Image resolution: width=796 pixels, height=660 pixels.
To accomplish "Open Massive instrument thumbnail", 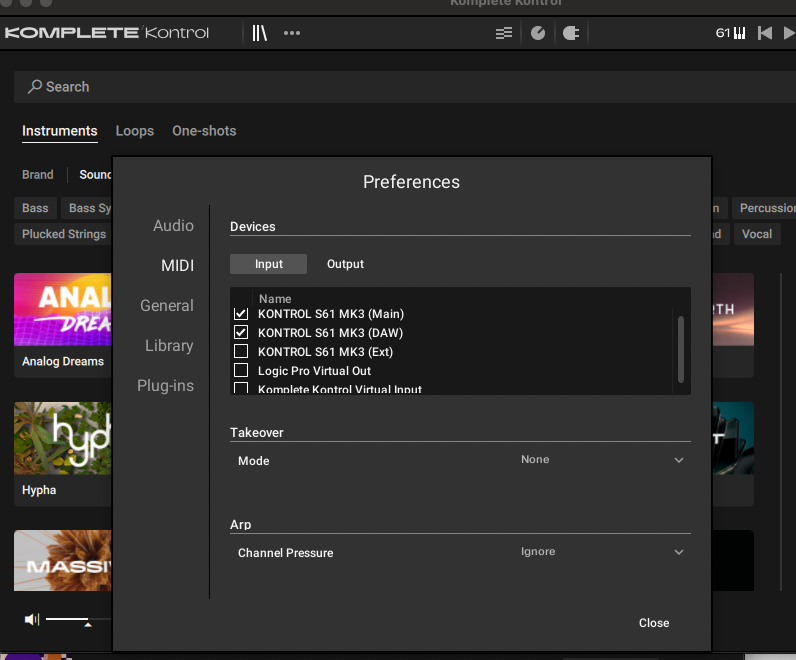I will pos(62,560).
